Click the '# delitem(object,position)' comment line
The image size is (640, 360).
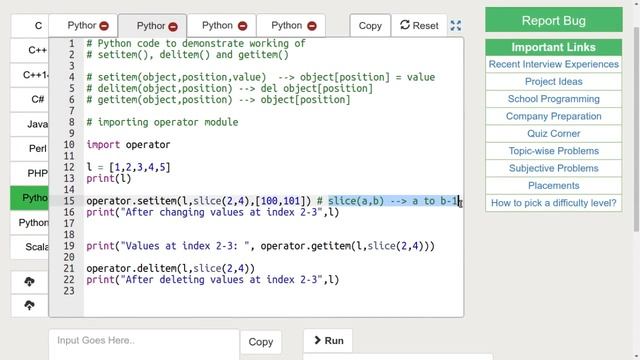coord(229,88)
